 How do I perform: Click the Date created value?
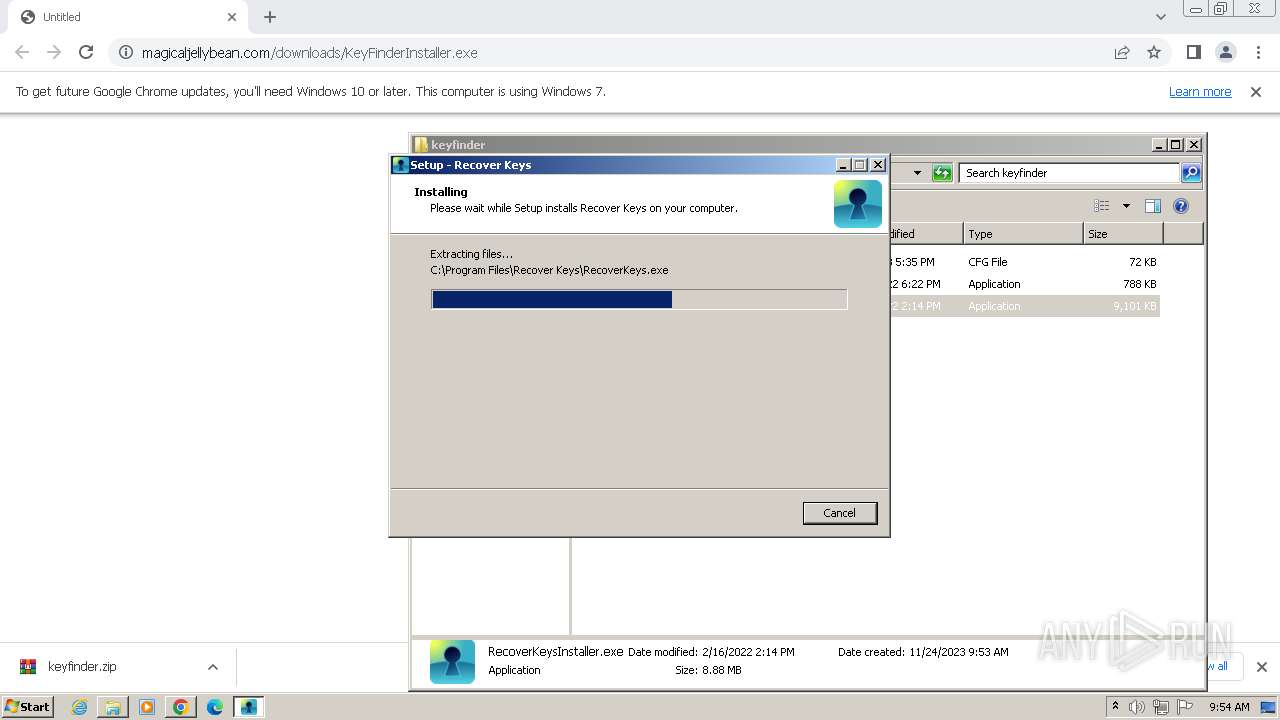point(958,652)
